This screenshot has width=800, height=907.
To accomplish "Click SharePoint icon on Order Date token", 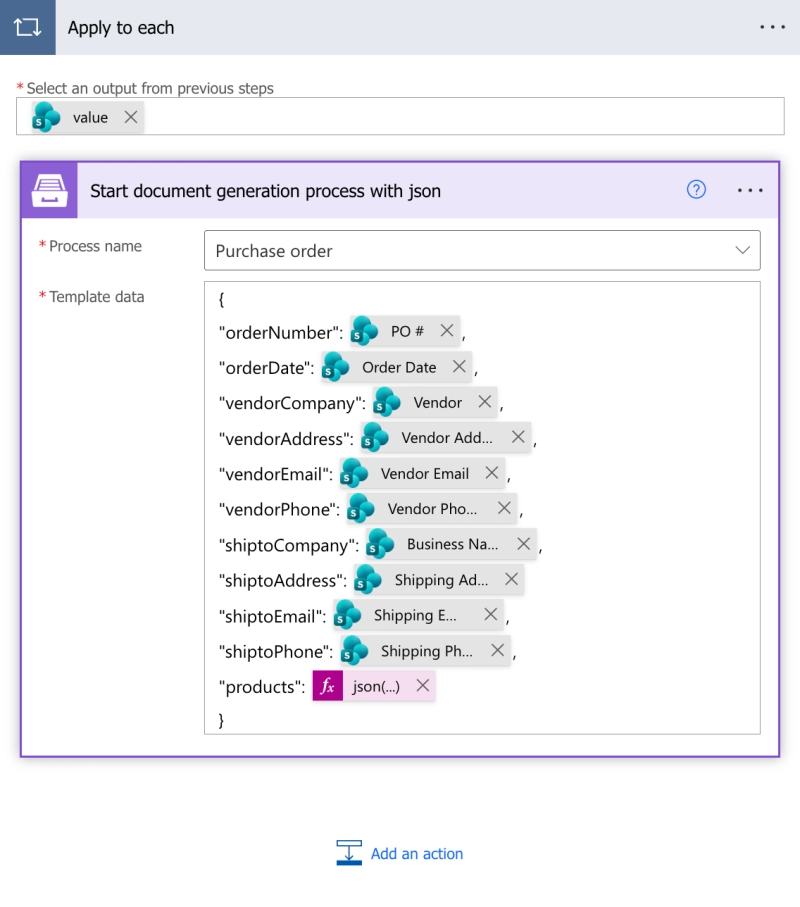I will (336, 367).
